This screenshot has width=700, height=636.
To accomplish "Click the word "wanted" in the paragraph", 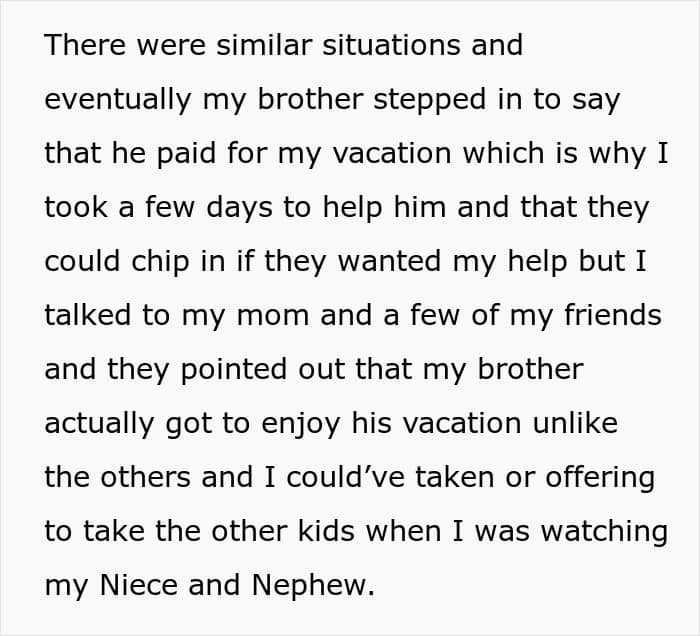I will click(x=390, y=261).
